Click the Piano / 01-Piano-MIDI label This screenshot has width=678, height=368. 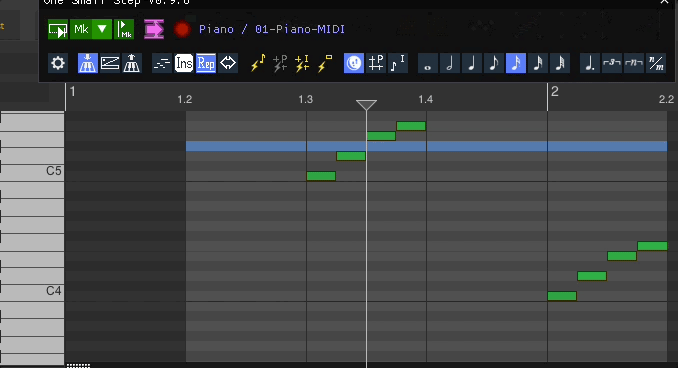(272, 29)
